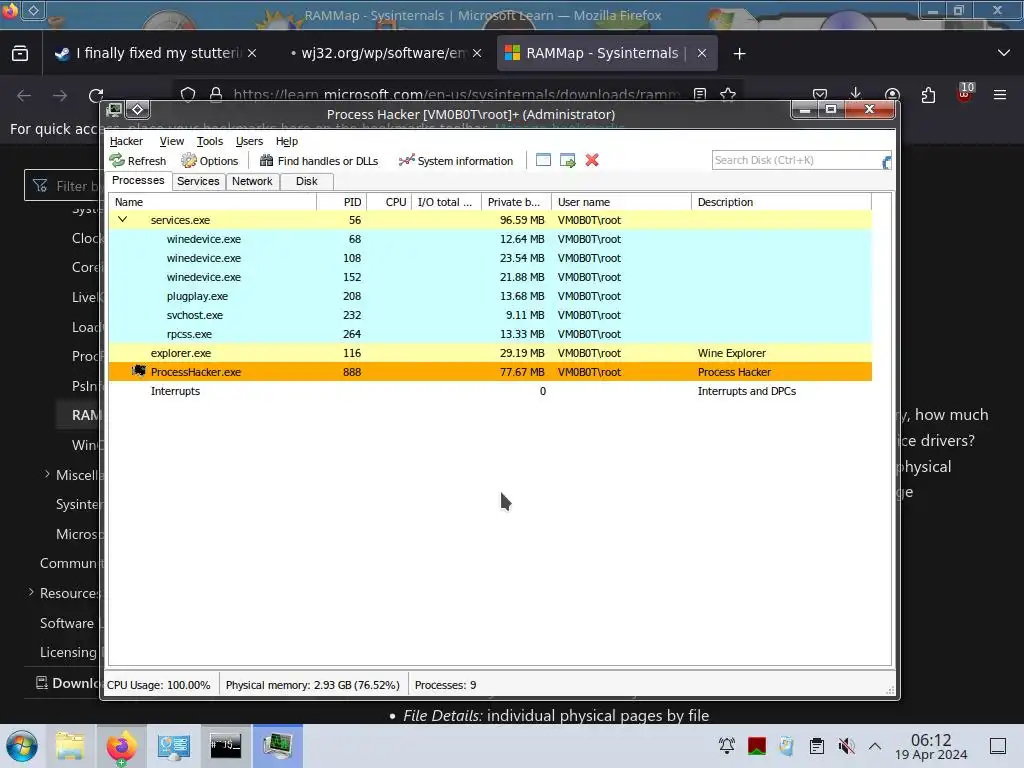Switch to Services tab

198,181
